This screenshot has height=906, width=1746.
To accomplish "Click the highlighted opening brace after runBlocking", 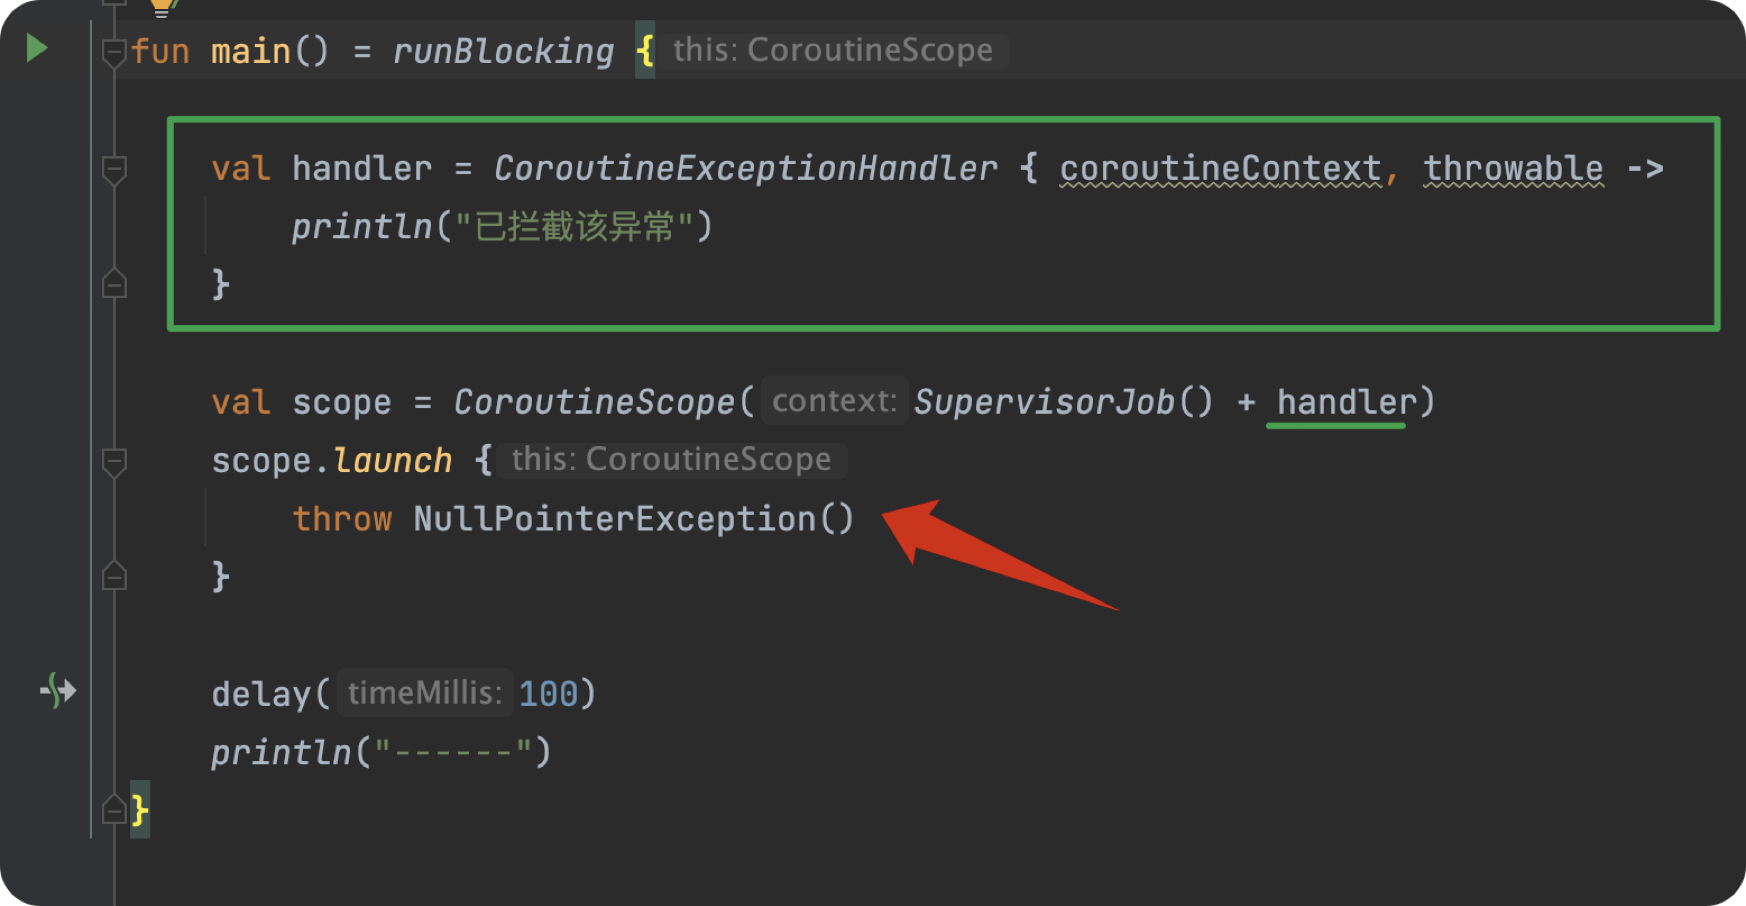I will pyautogui.click(x=645, y=50).
